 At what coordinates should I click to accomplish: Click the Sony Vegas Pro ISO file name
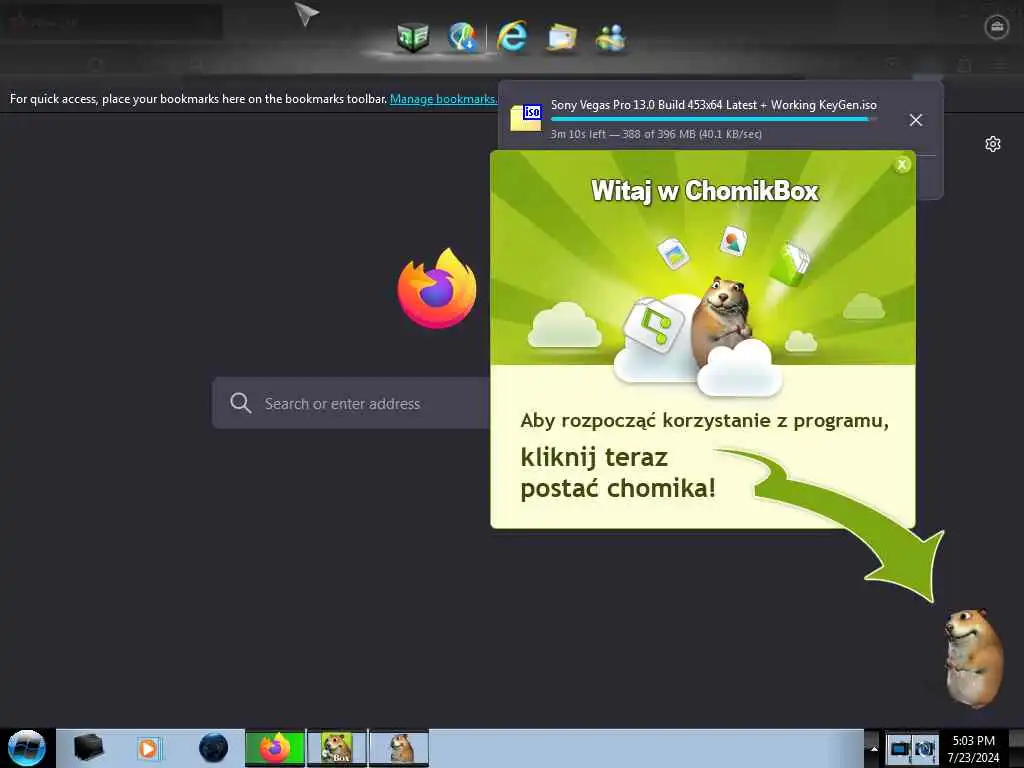tap(713, 104)
